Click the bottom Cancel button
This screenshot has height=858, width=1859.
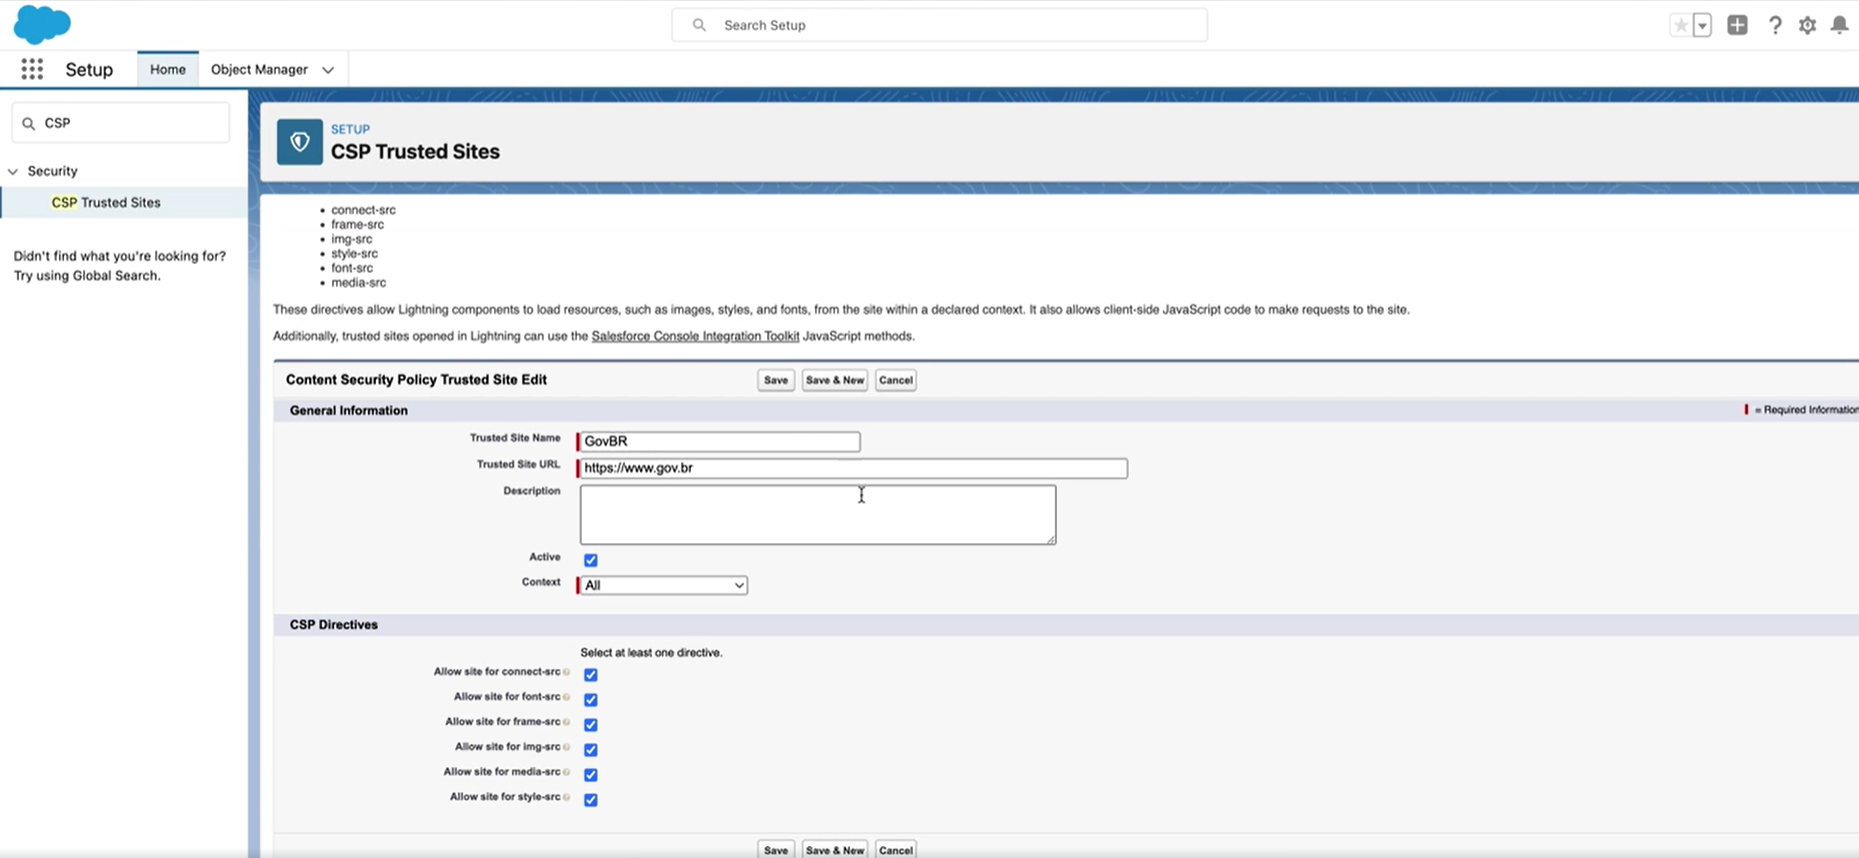point(896,850)
